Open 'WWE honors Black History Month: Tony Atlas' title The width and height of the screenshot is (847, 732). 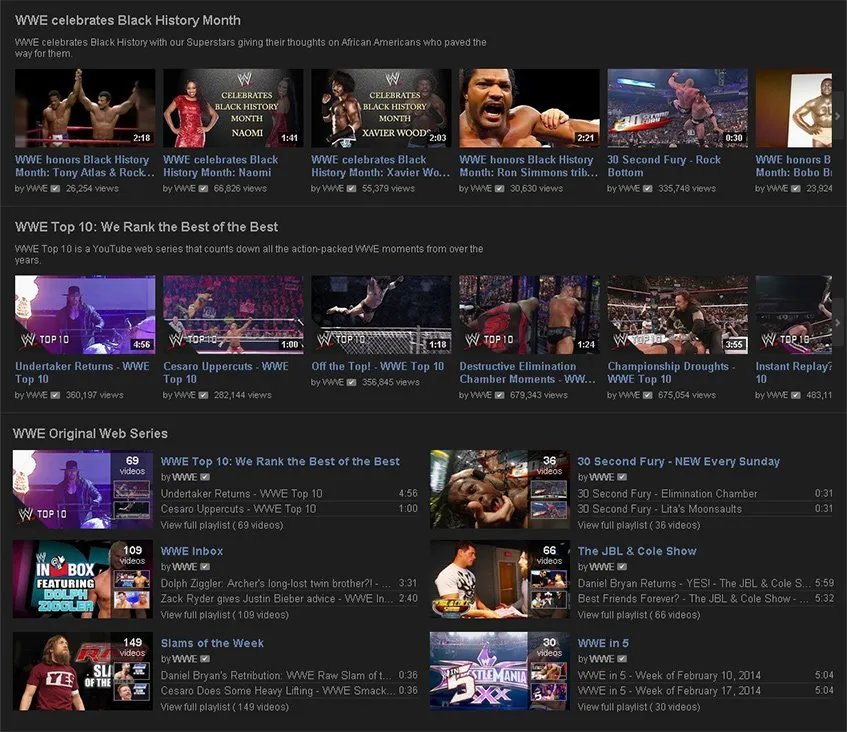(85, 166)
